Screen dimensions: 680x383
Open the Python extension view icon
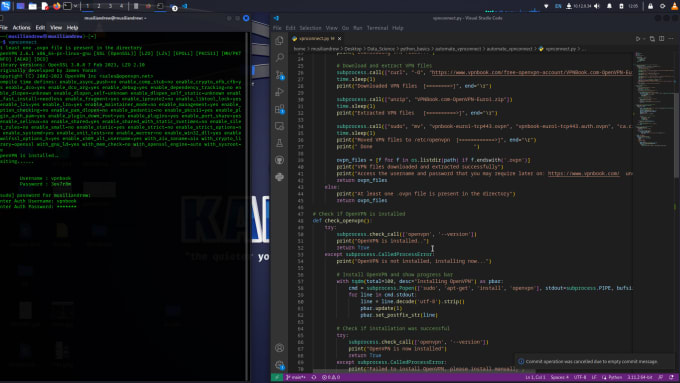(x=279, y=177)
